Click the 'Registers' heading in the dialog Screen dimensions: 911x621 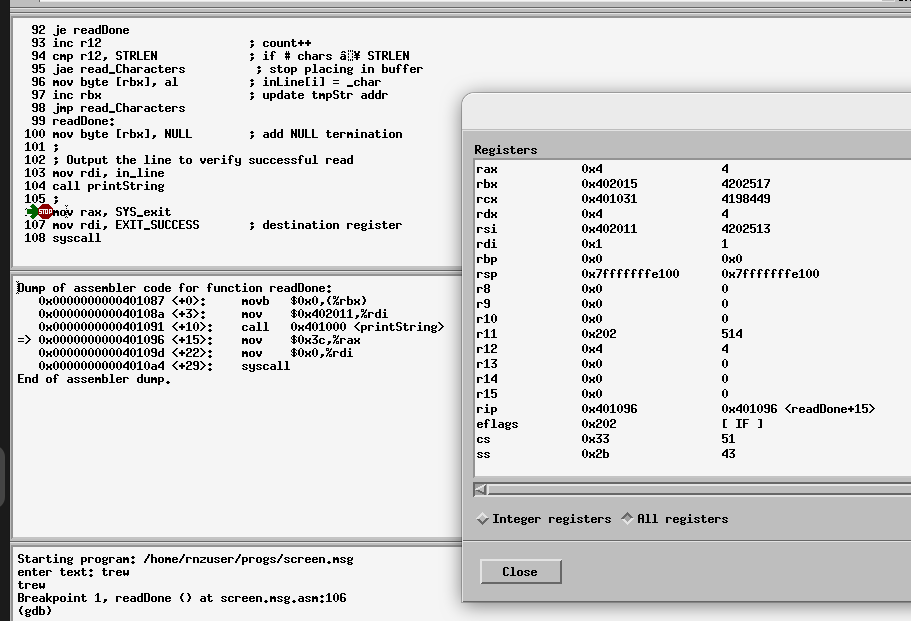point(505,150)
